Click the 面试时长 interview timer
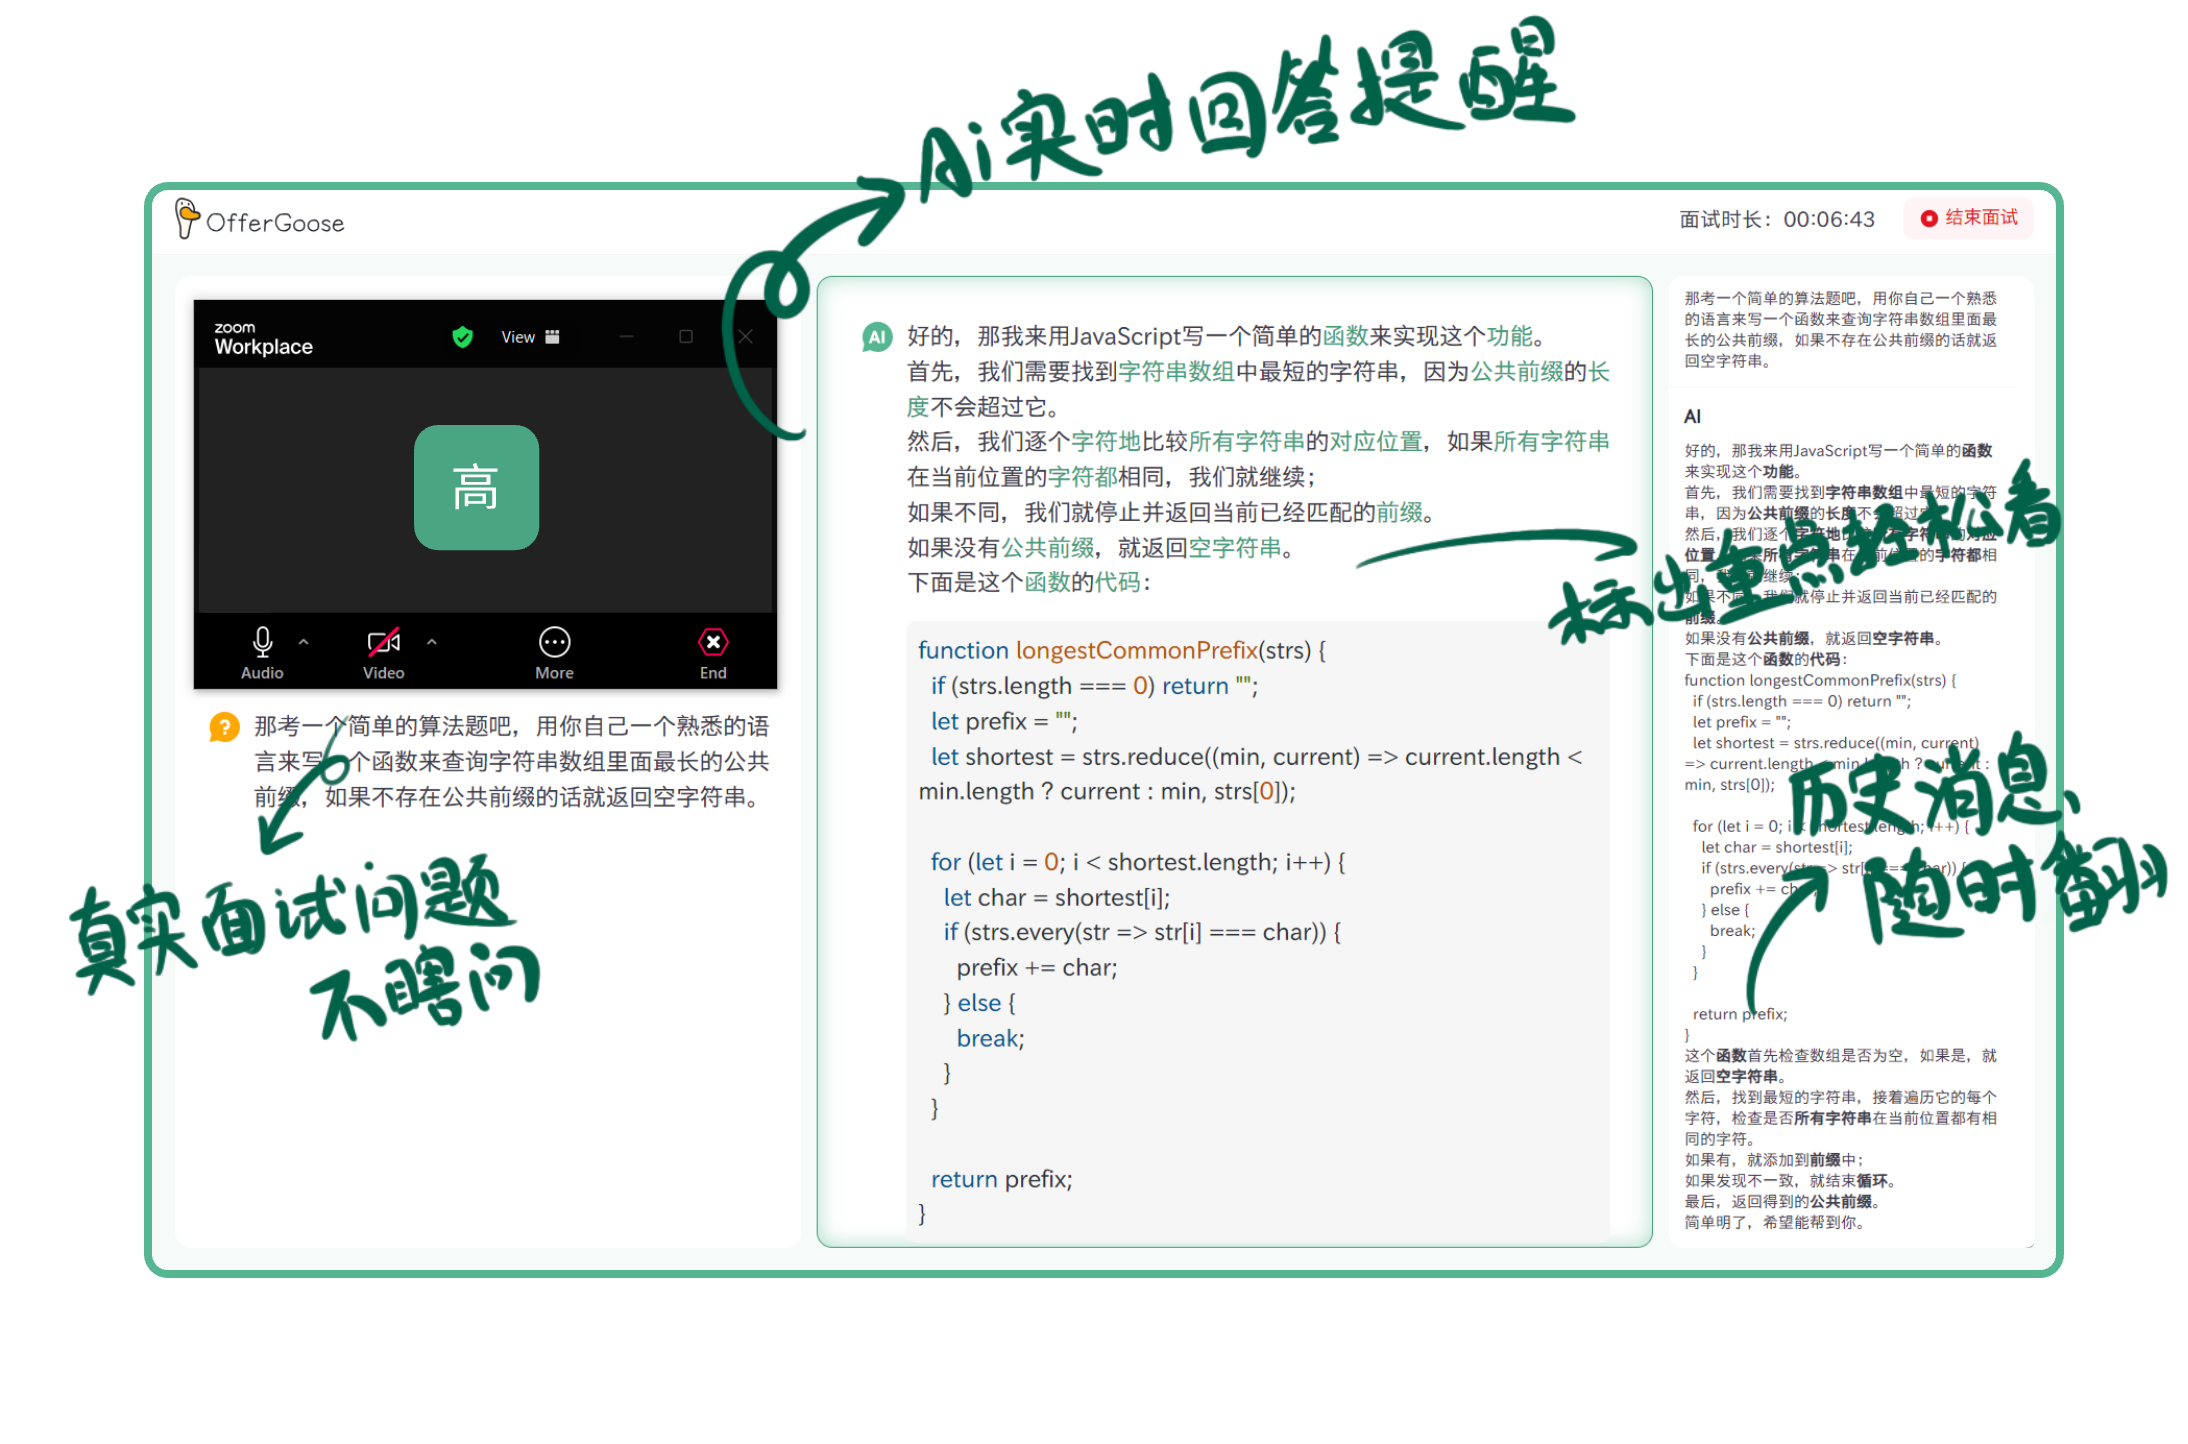 click(x=1776, y=219)
